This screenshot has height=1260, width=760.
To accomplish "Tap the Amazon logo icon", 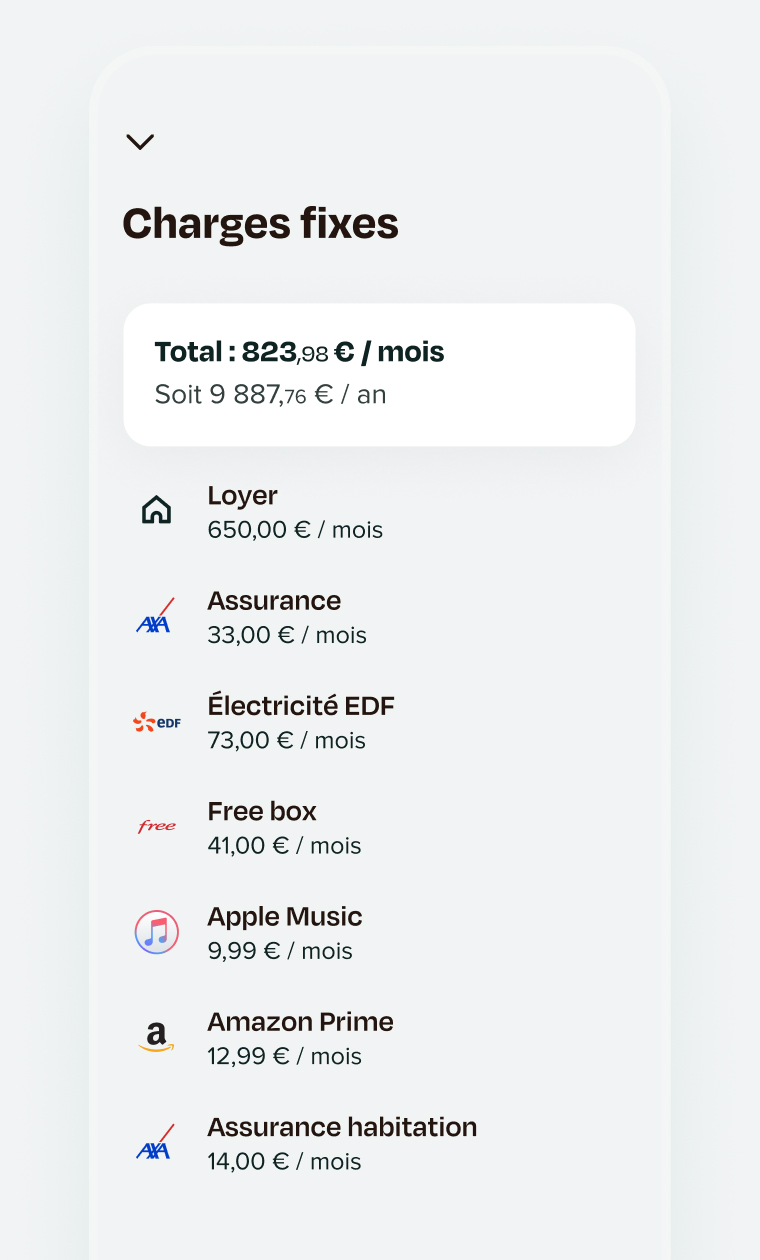I will tap(156, 1037).
